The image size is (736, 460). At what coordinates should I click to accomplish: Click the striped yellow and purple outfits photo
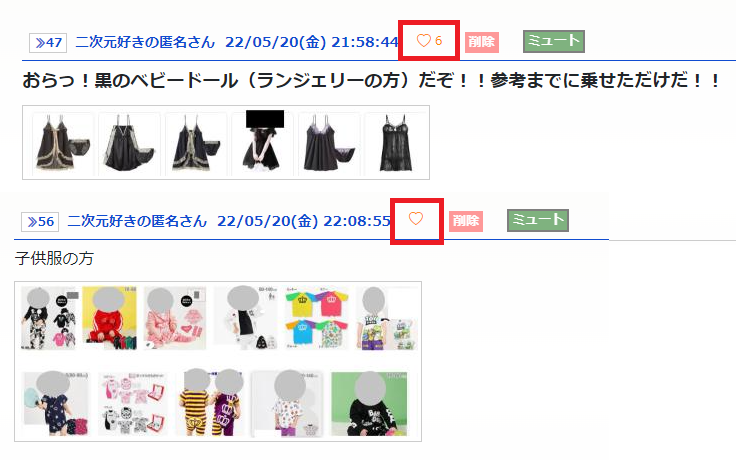pos(211,404)
